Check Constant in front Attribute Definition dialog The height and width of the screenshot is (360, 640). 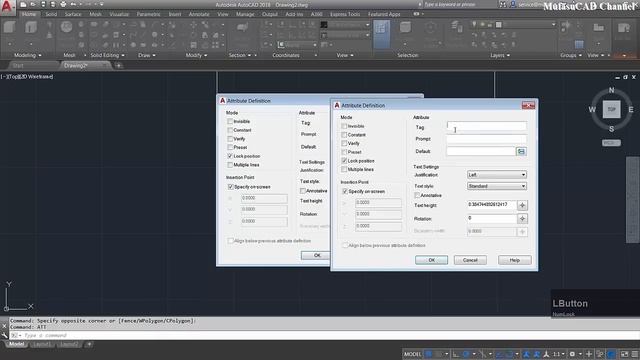(x=344, y=135)
